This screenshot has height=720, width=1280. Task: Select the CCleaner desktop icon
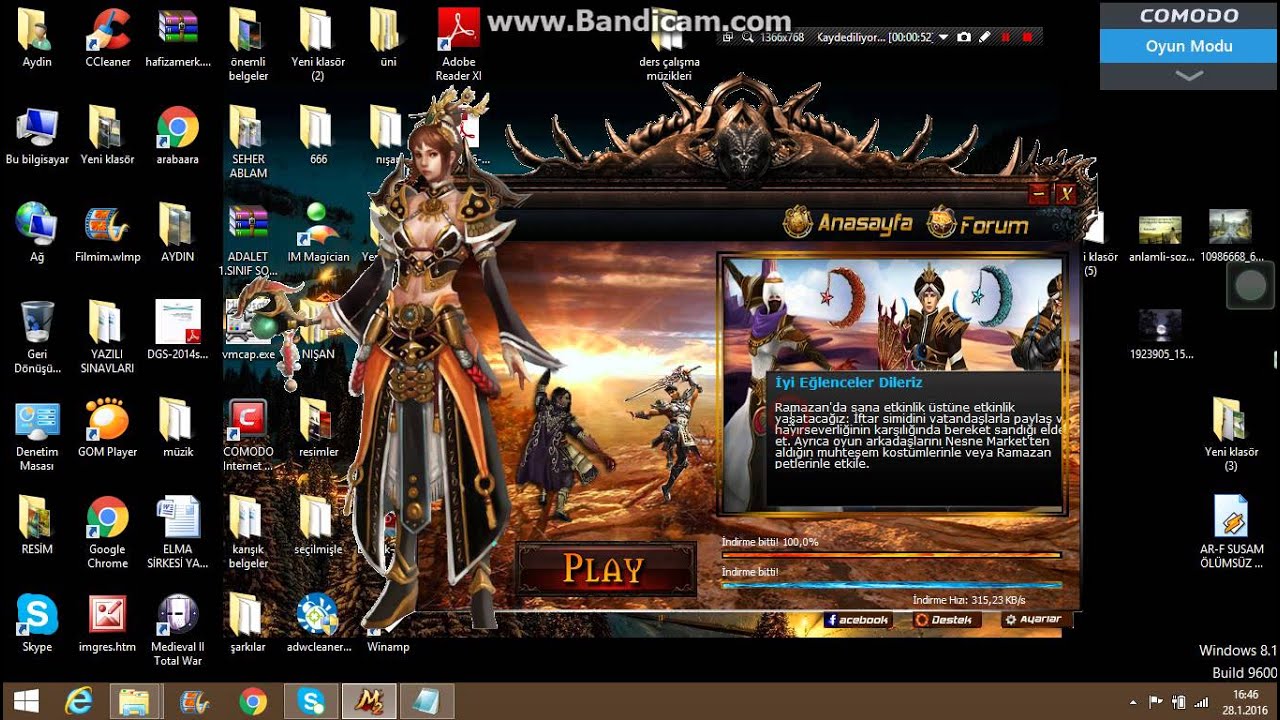pyautogui.click(x=107, y=38)
